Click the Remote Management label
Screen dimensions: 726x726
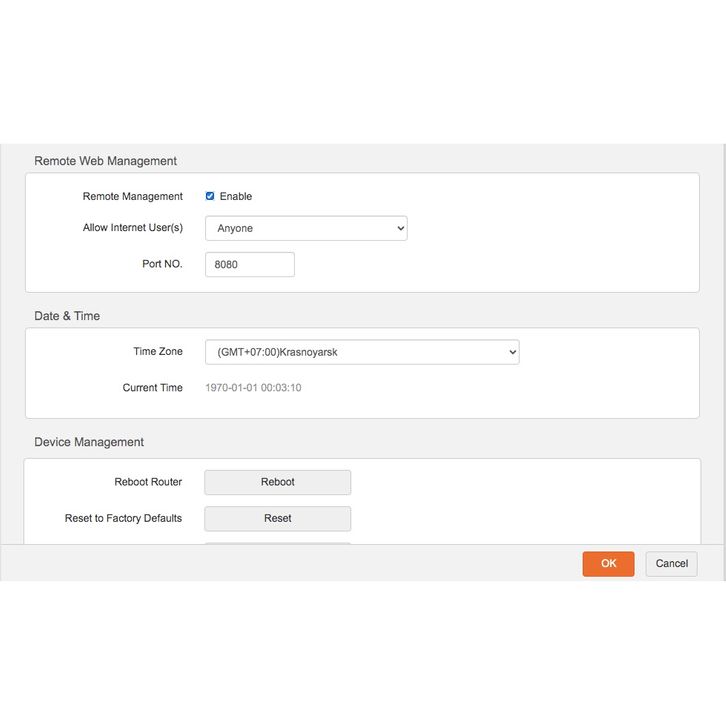(133, 197)
